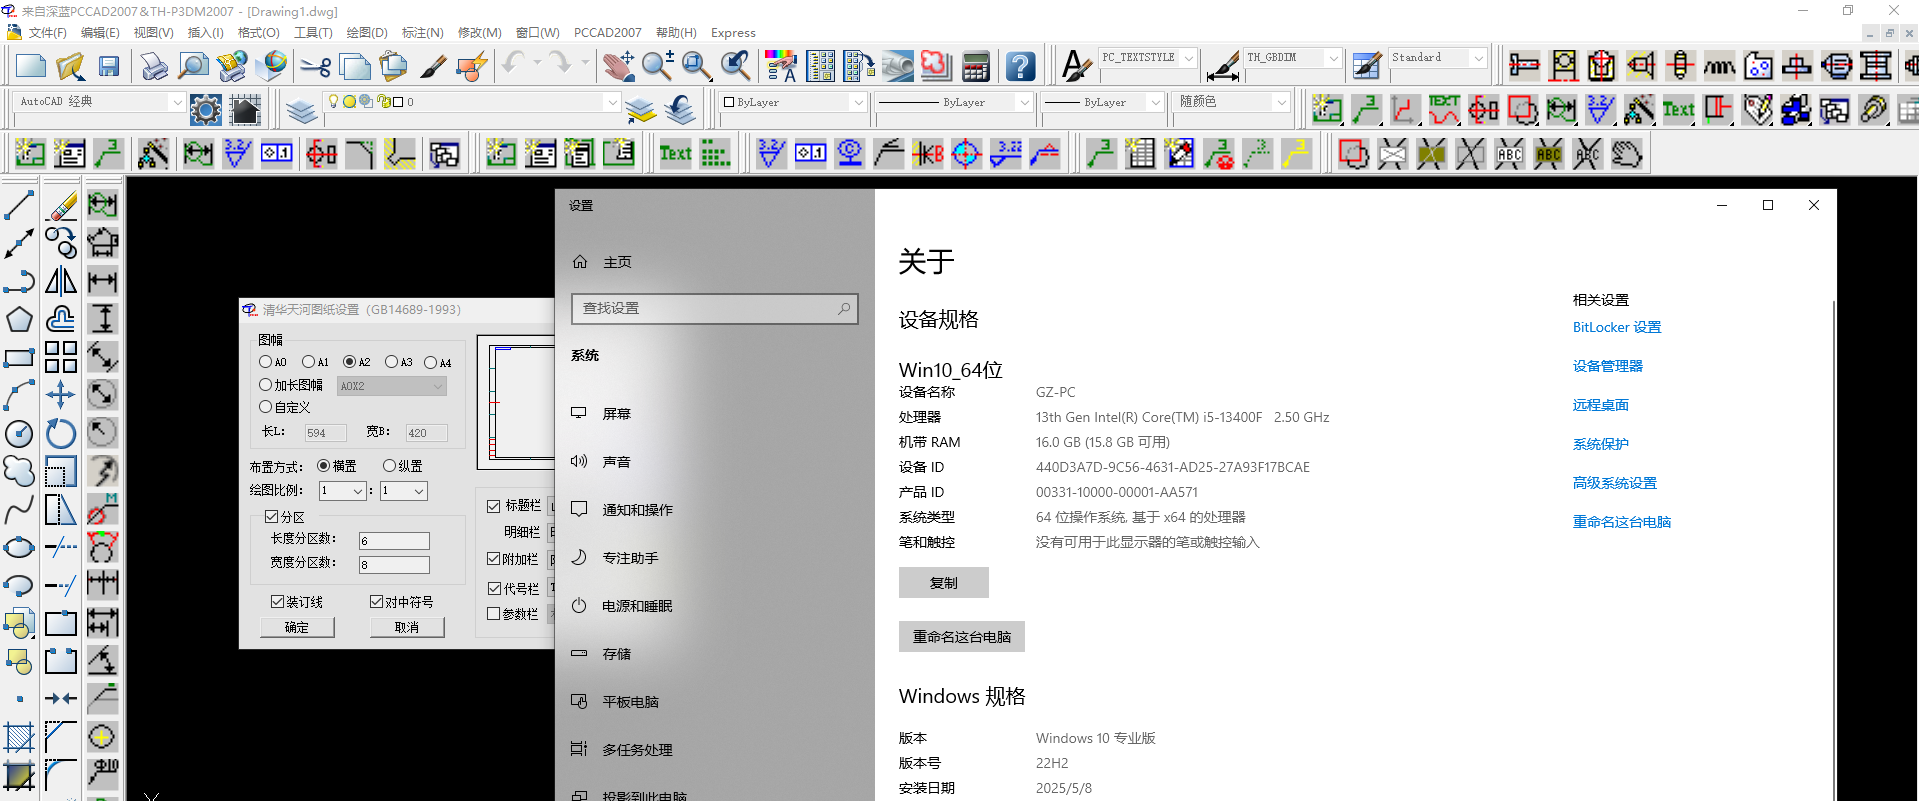Activate the Rotate modify tool

point(61,433)
